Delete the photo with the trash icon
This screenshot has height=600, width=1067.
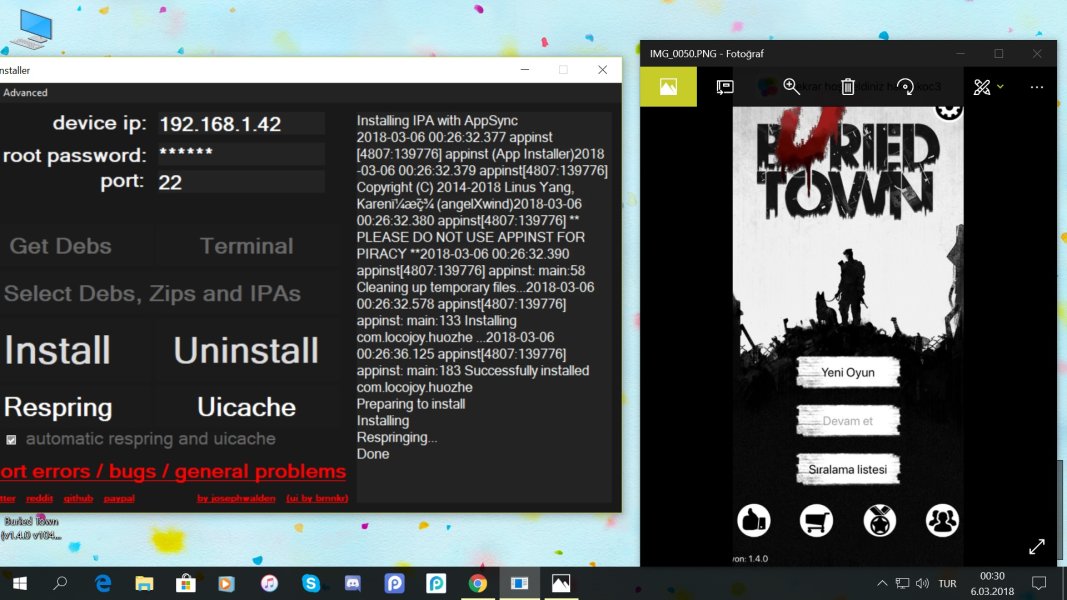[848, 87]
